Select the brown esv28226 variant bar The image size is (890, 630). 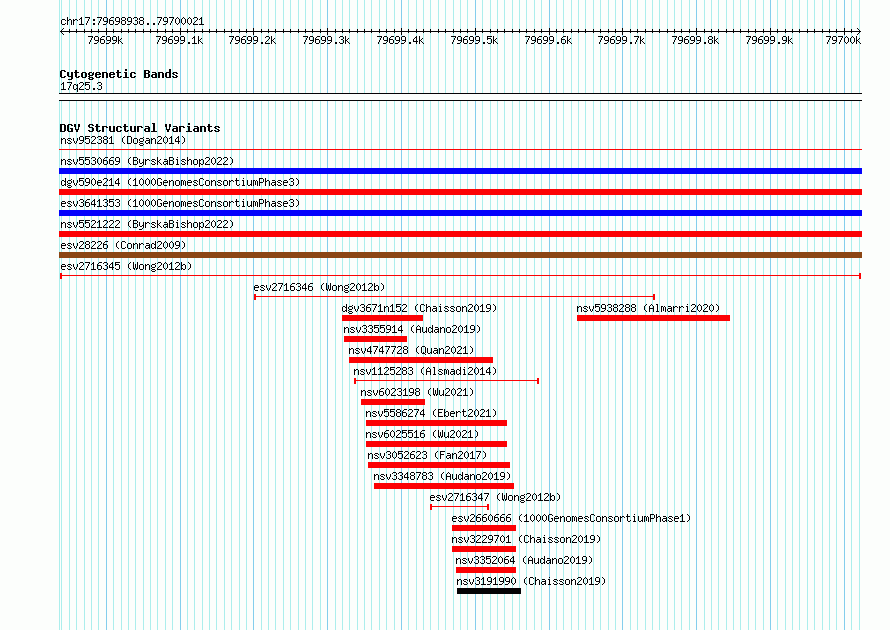[460, 255]
